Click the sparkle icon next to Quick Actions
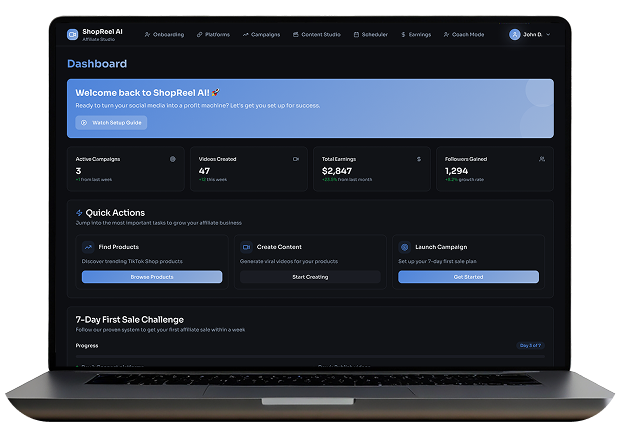621x422 pixels. [x=79, y=213]
